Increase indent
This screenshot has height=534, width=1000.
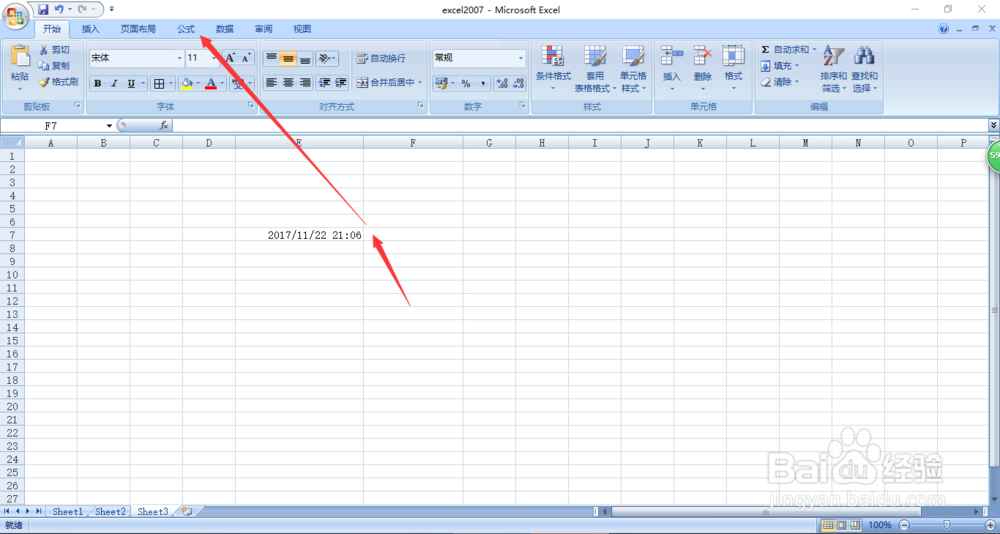pyautogui.click(x=341, y=83)
